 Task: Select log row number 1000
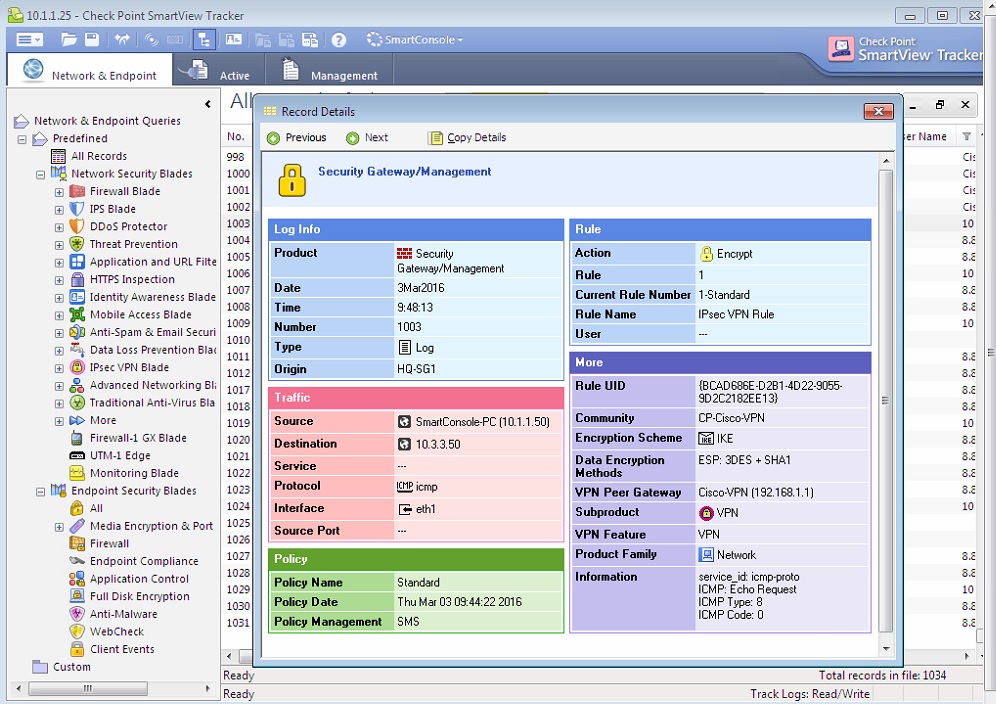tap(238, 173)
